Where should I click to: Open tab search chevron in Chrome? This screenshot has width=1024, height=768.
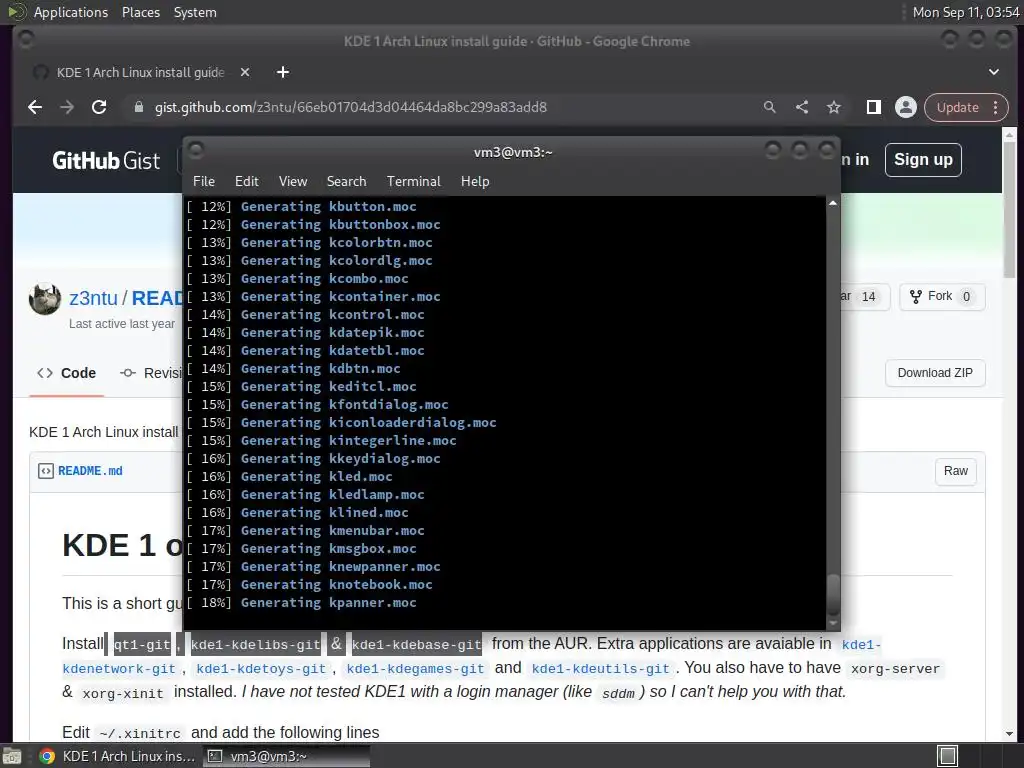pos(993,72)
